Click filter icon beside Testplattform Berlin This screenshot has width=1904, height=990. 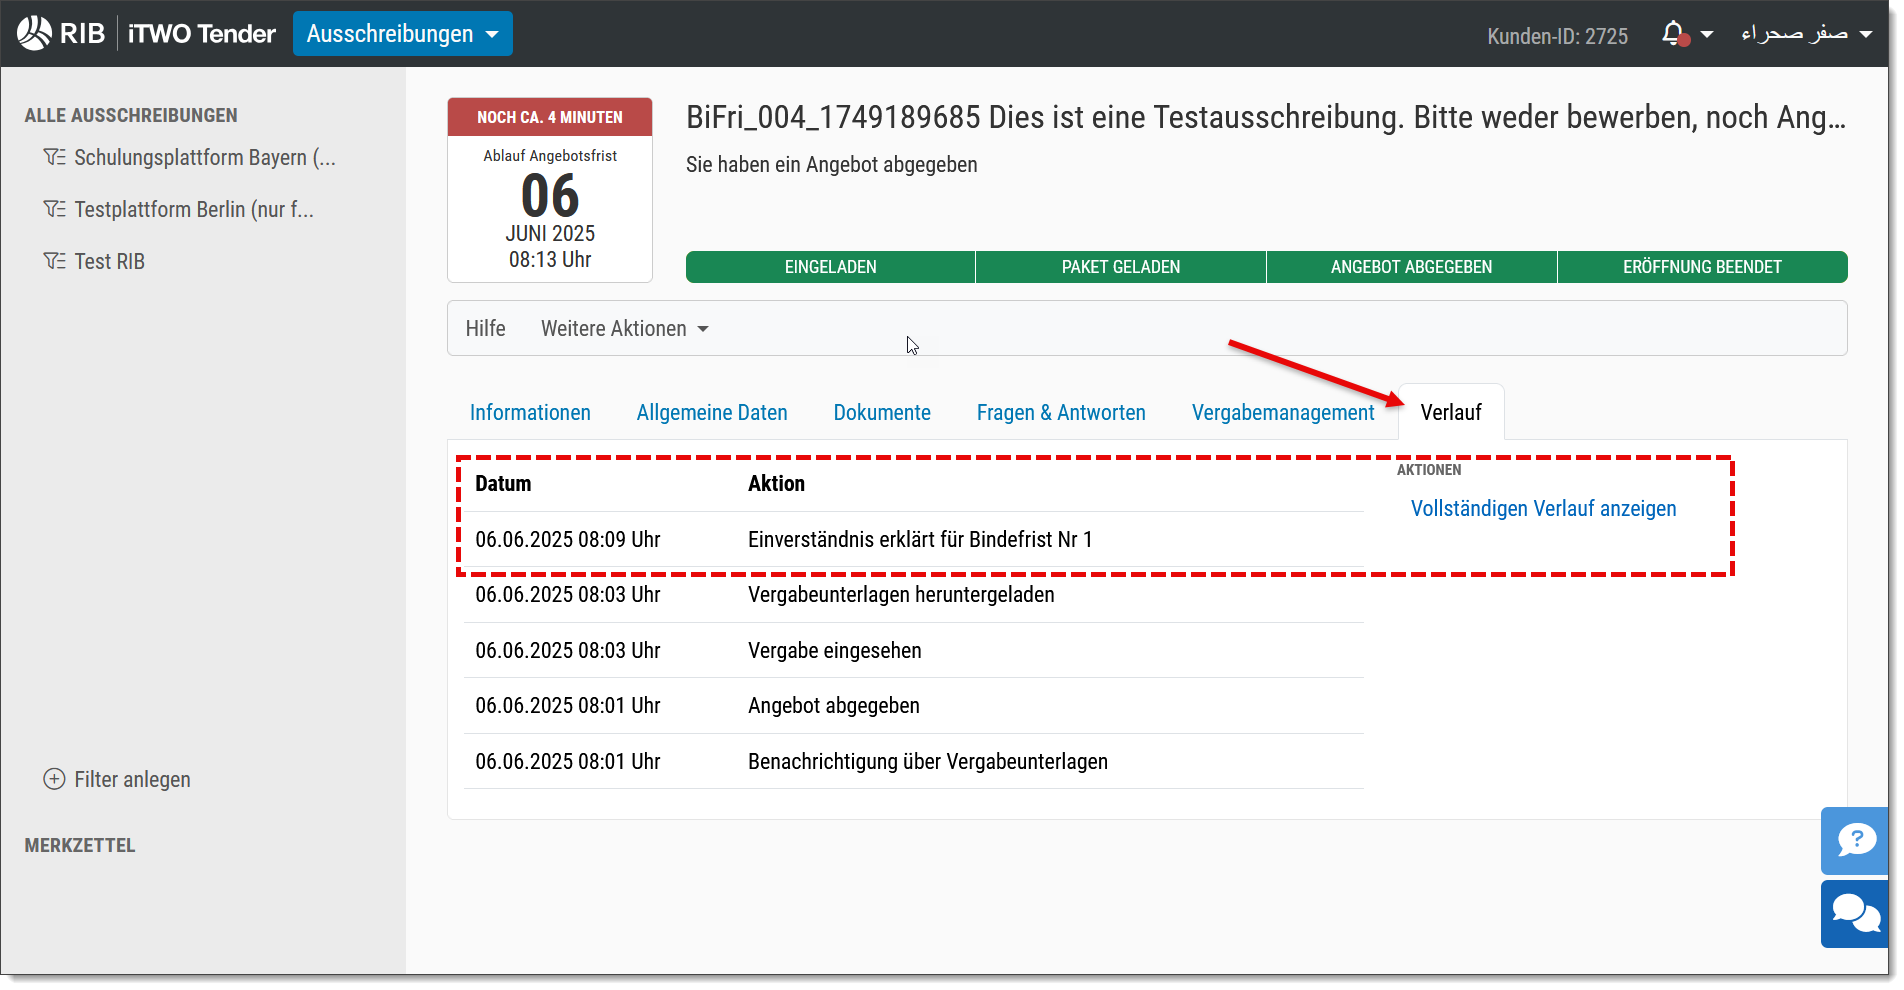pyautogui.click(x=54, y=210)
